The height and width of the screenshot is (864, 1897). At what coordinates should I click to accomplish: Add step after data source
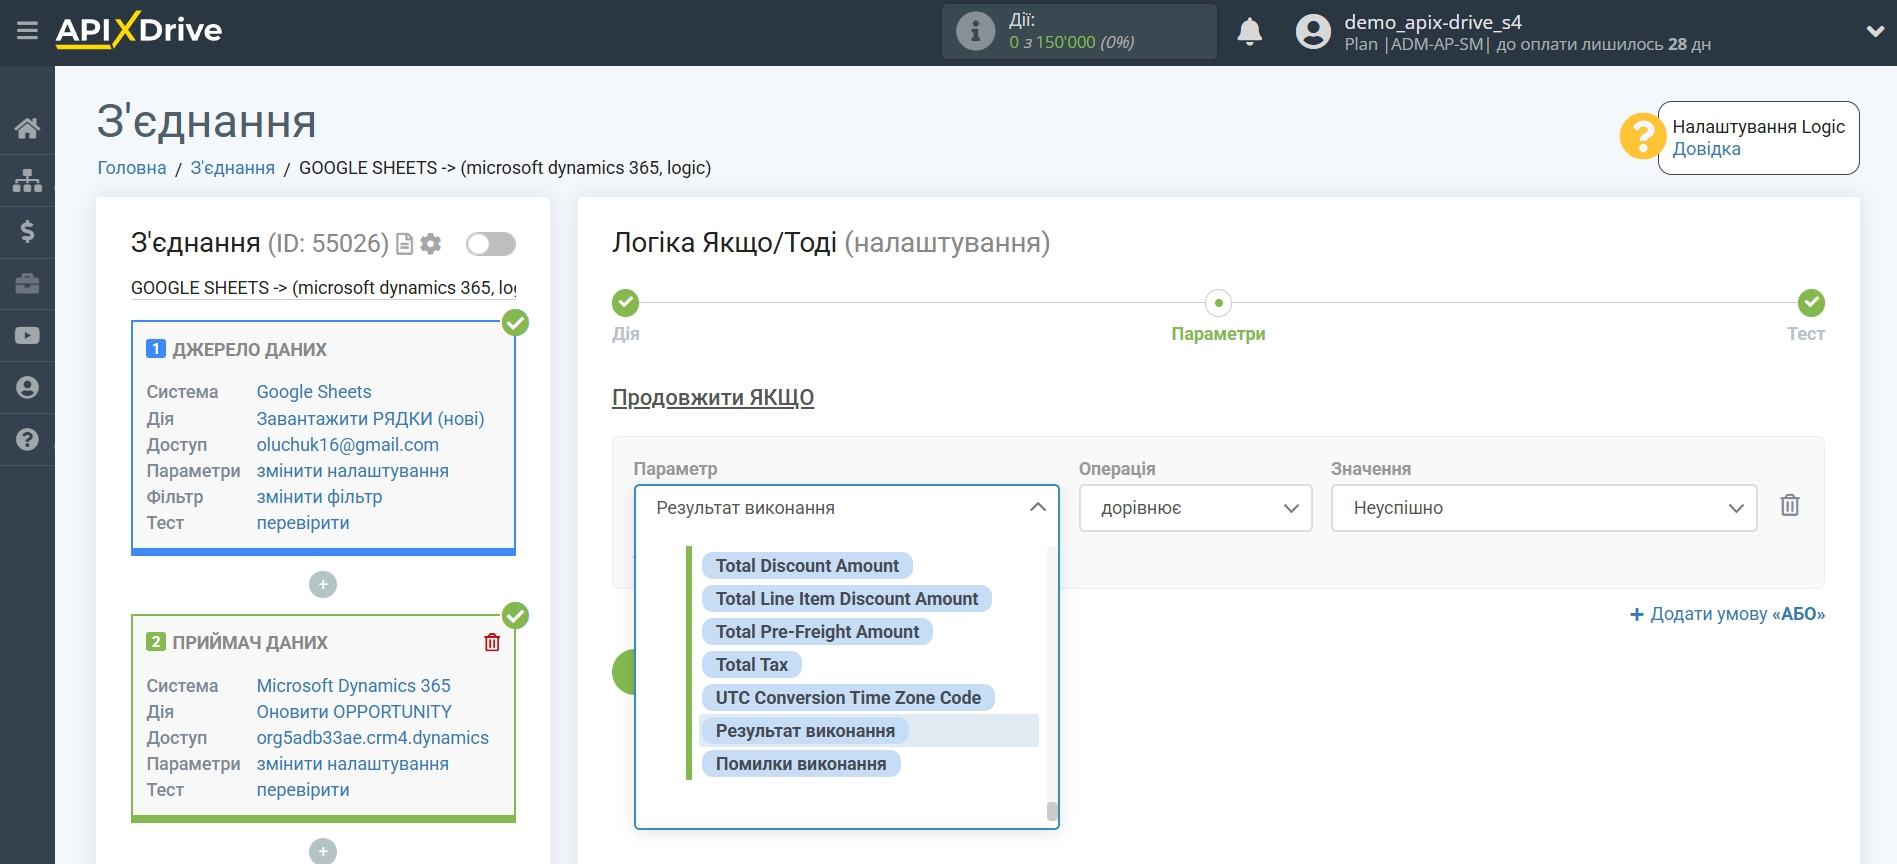pyautogui.click(x=323, y=585)
